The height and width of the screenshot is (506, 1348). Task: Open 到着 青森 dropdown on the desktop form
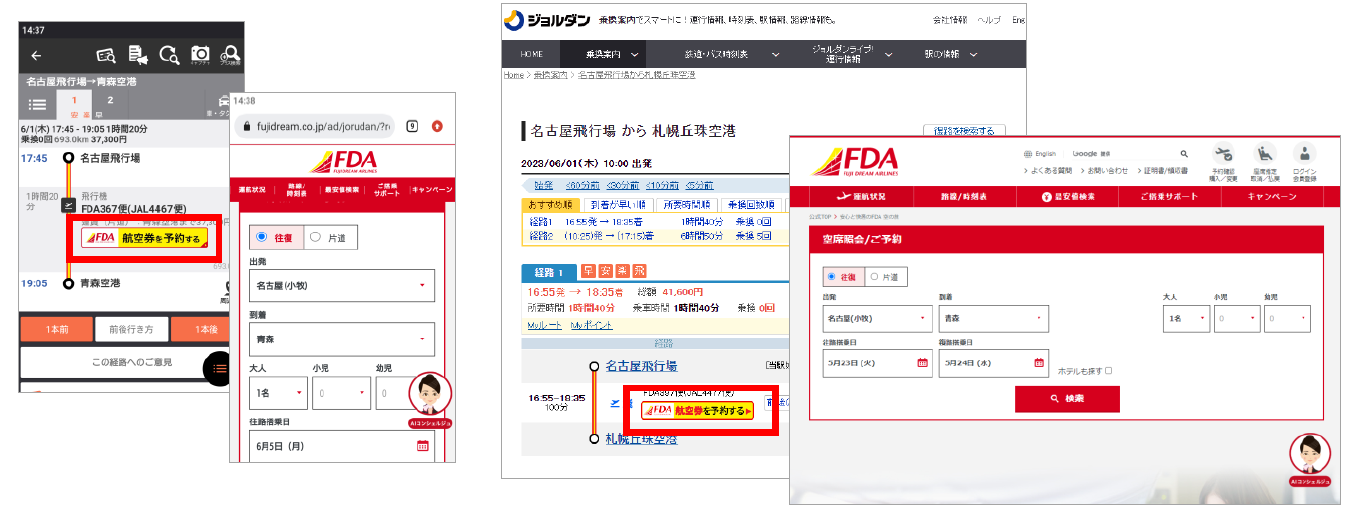994,319
